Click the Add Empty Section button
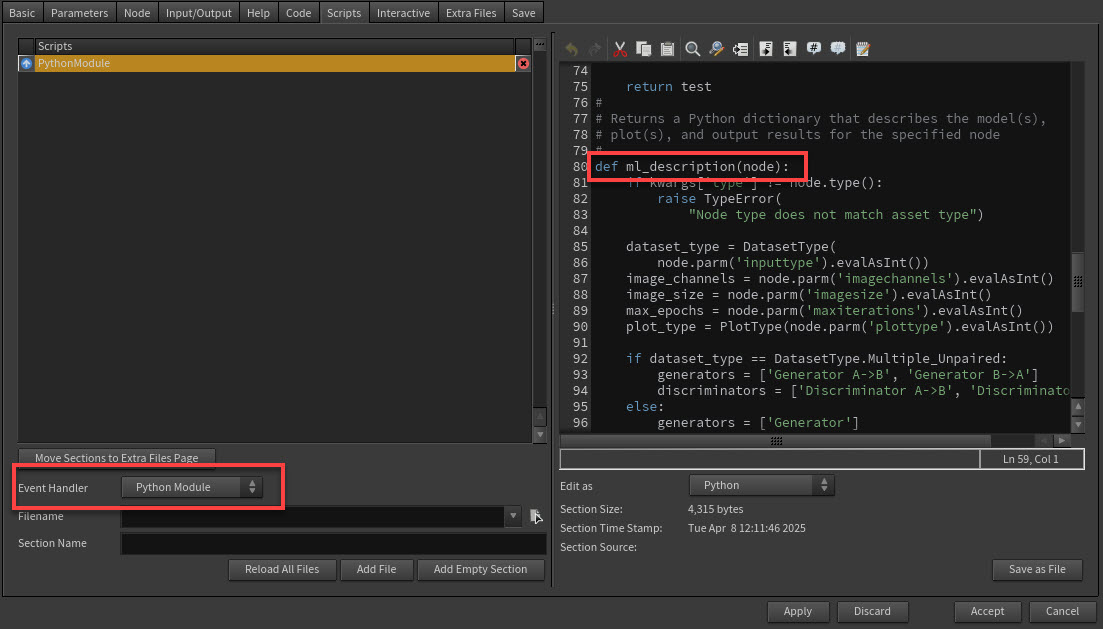This screenshot has height=629, width=1103. (x=480, y=569)
